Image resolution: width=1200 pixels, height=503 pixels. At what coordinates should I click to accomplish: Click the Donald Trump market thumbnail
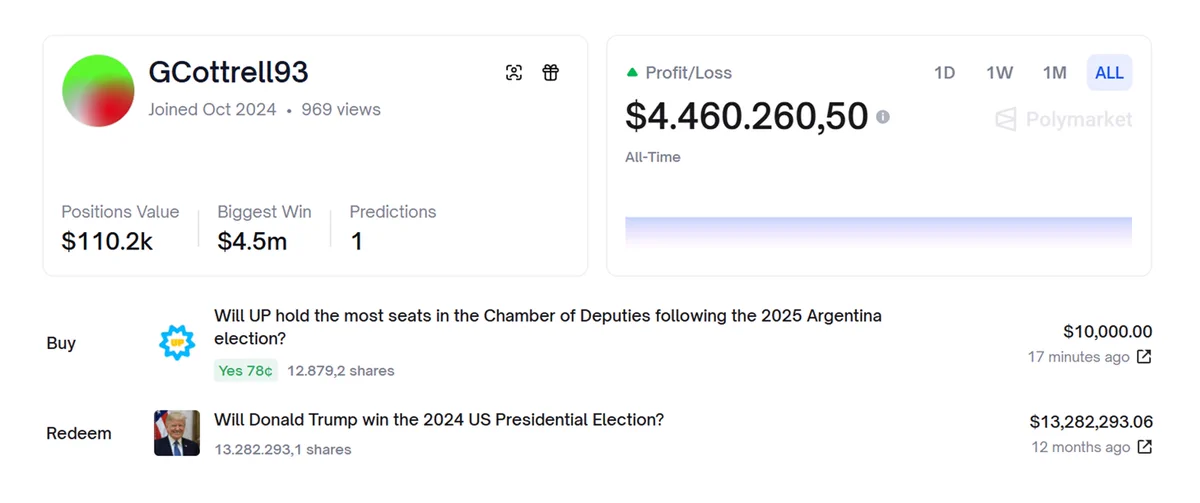click(x=177, y=433)
